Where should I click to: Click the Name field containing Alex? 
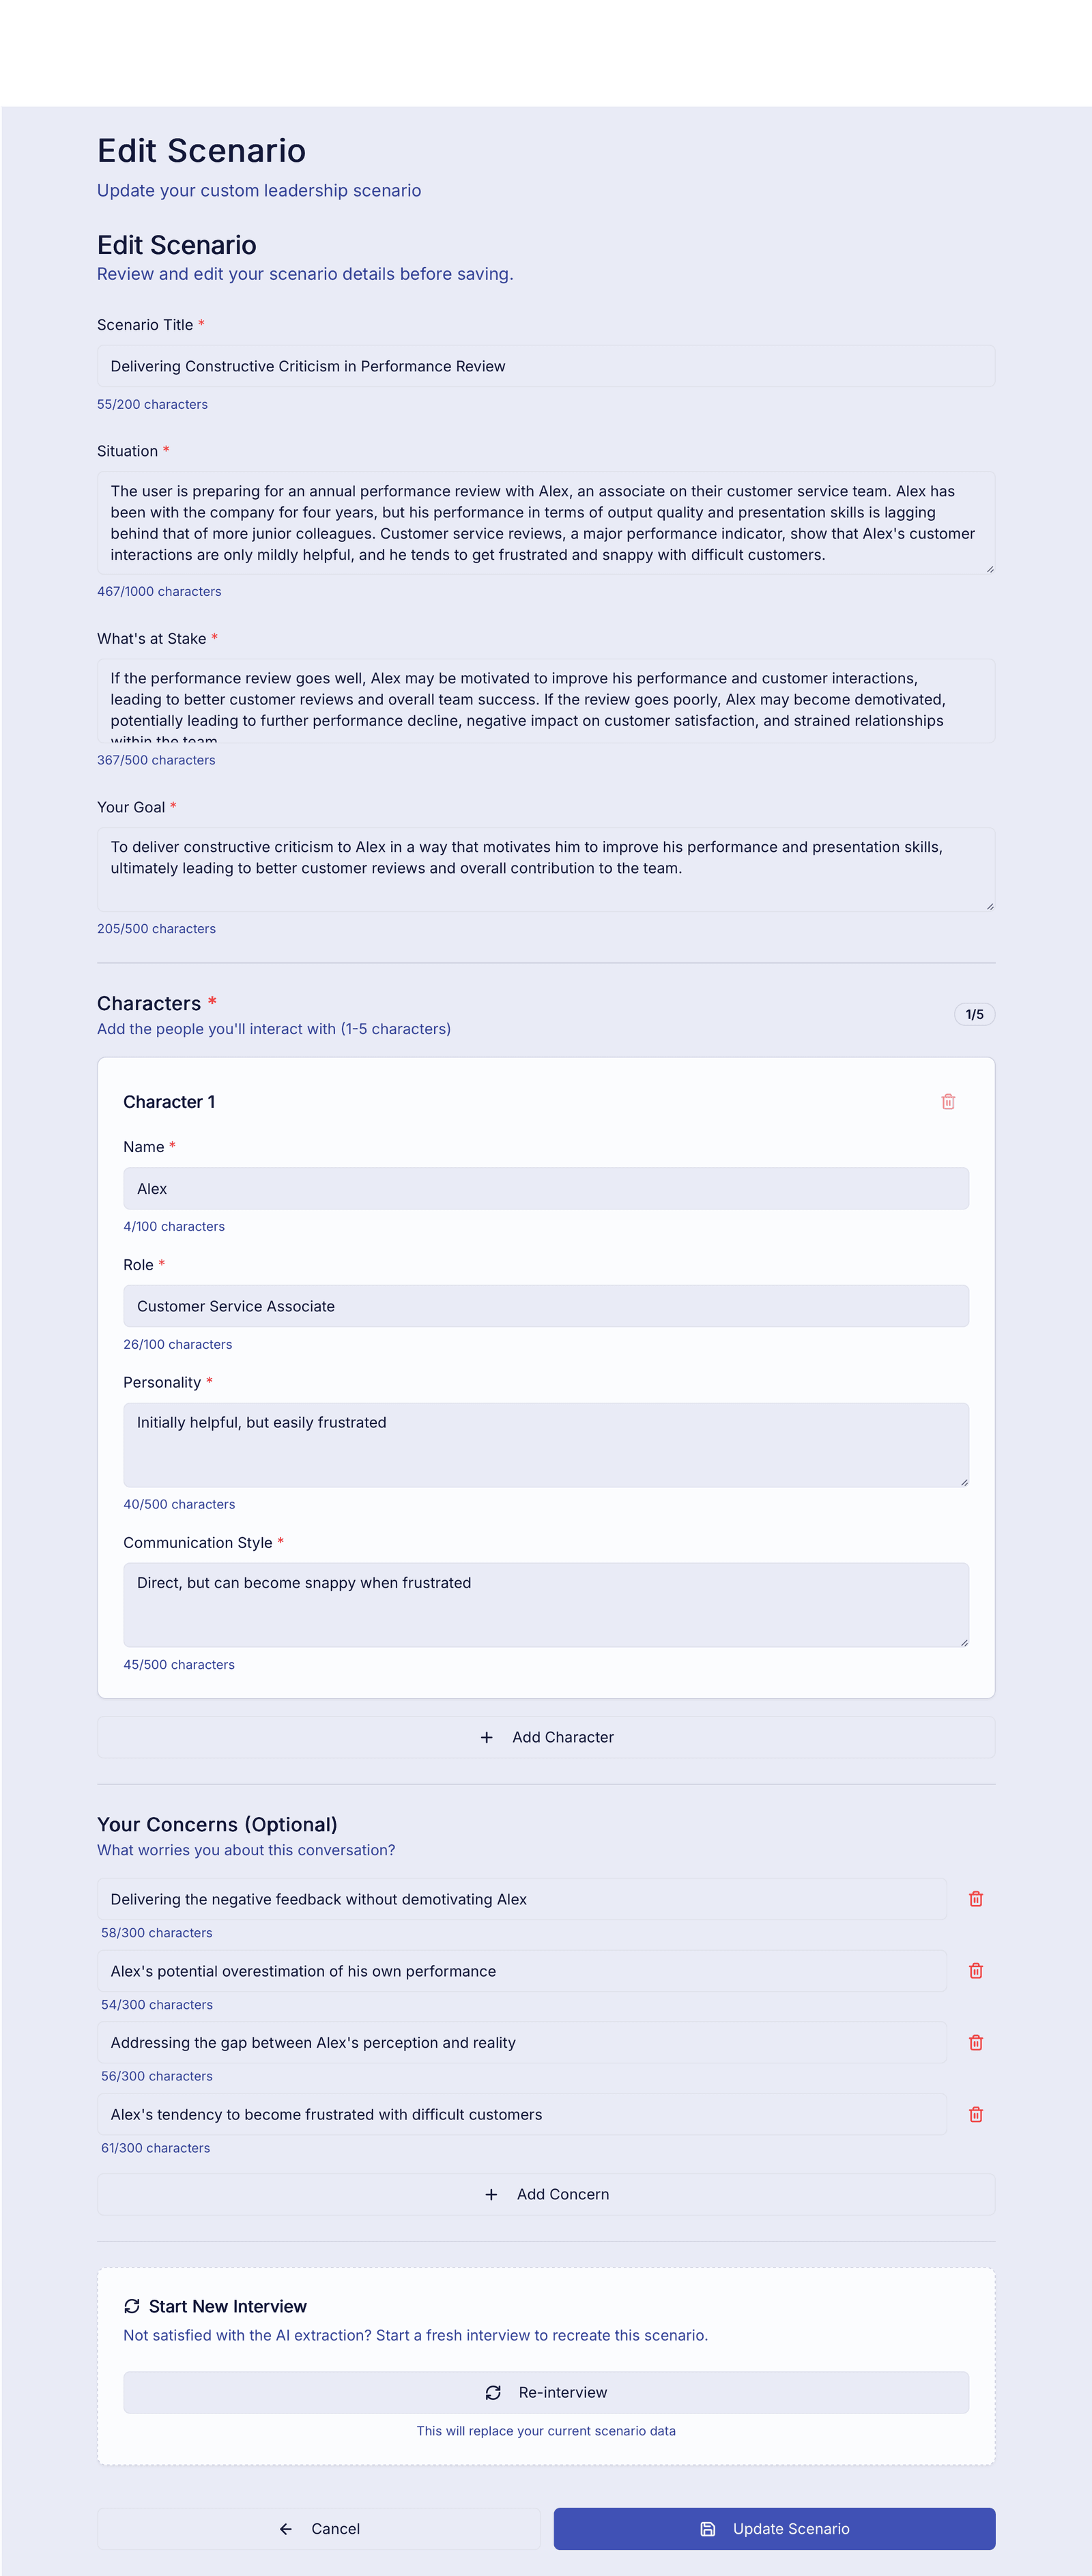(x=546, y=1188)
